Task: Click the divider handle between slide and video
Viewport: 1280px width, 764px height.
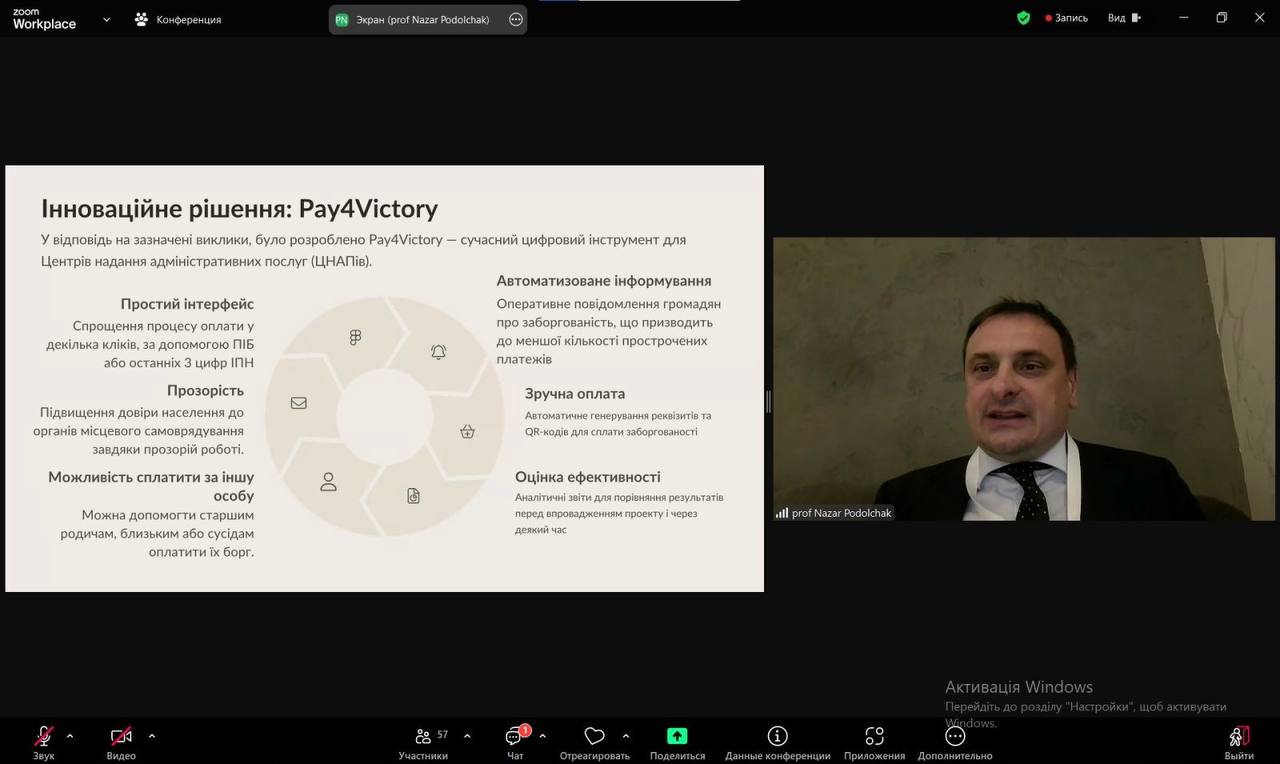Action: click(768, 401)
